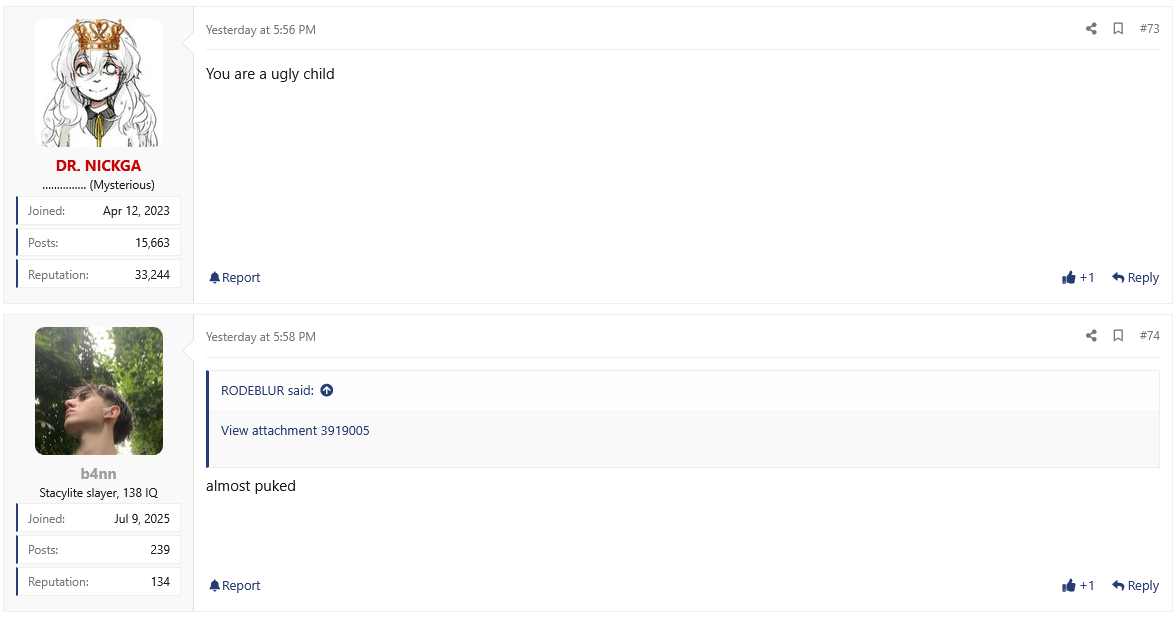Report b4nn's post
Image resolution: width=1176 pixels, height=617 pixels.
pyautogui.click(x=235, y=586)
